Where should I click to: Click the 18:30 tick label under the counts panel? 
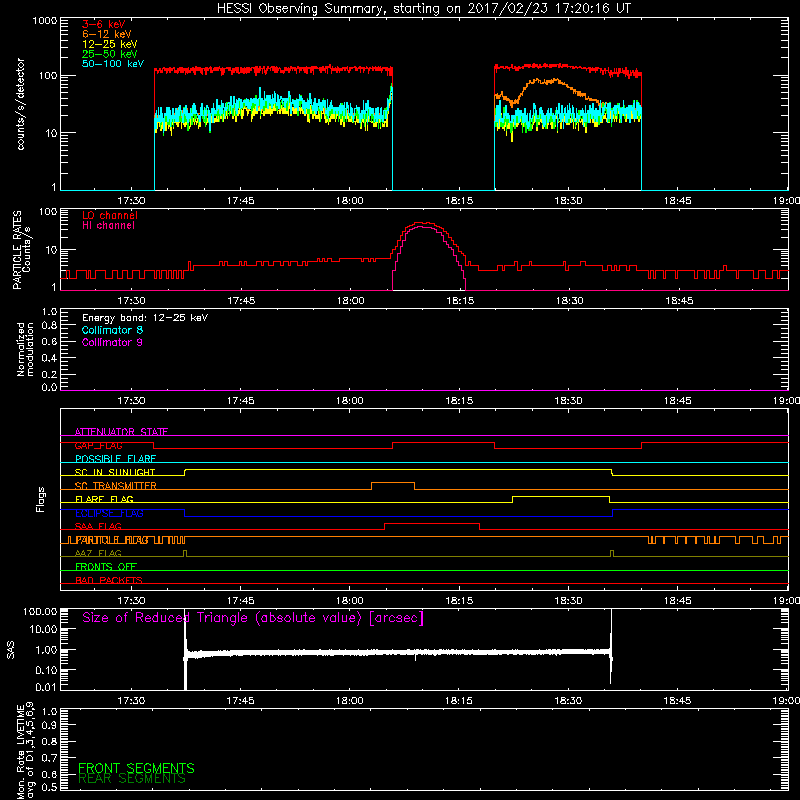568,201
